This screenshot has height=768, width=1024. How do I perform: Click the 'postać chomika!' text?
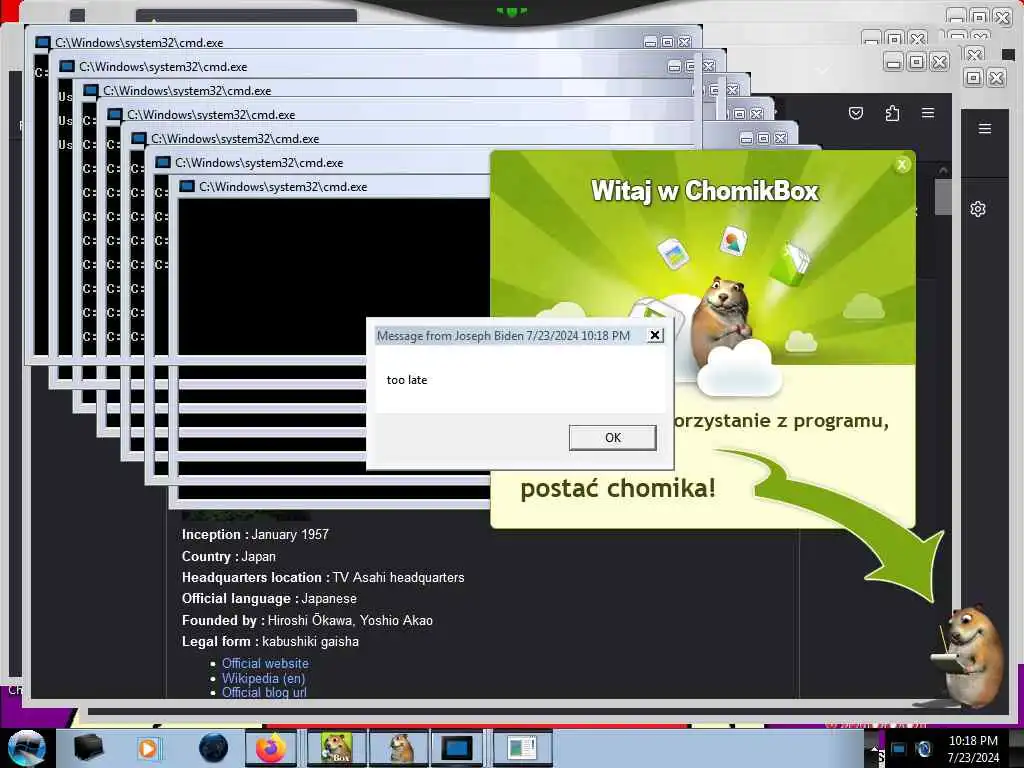pyautogui.click(x=618, y=488)
